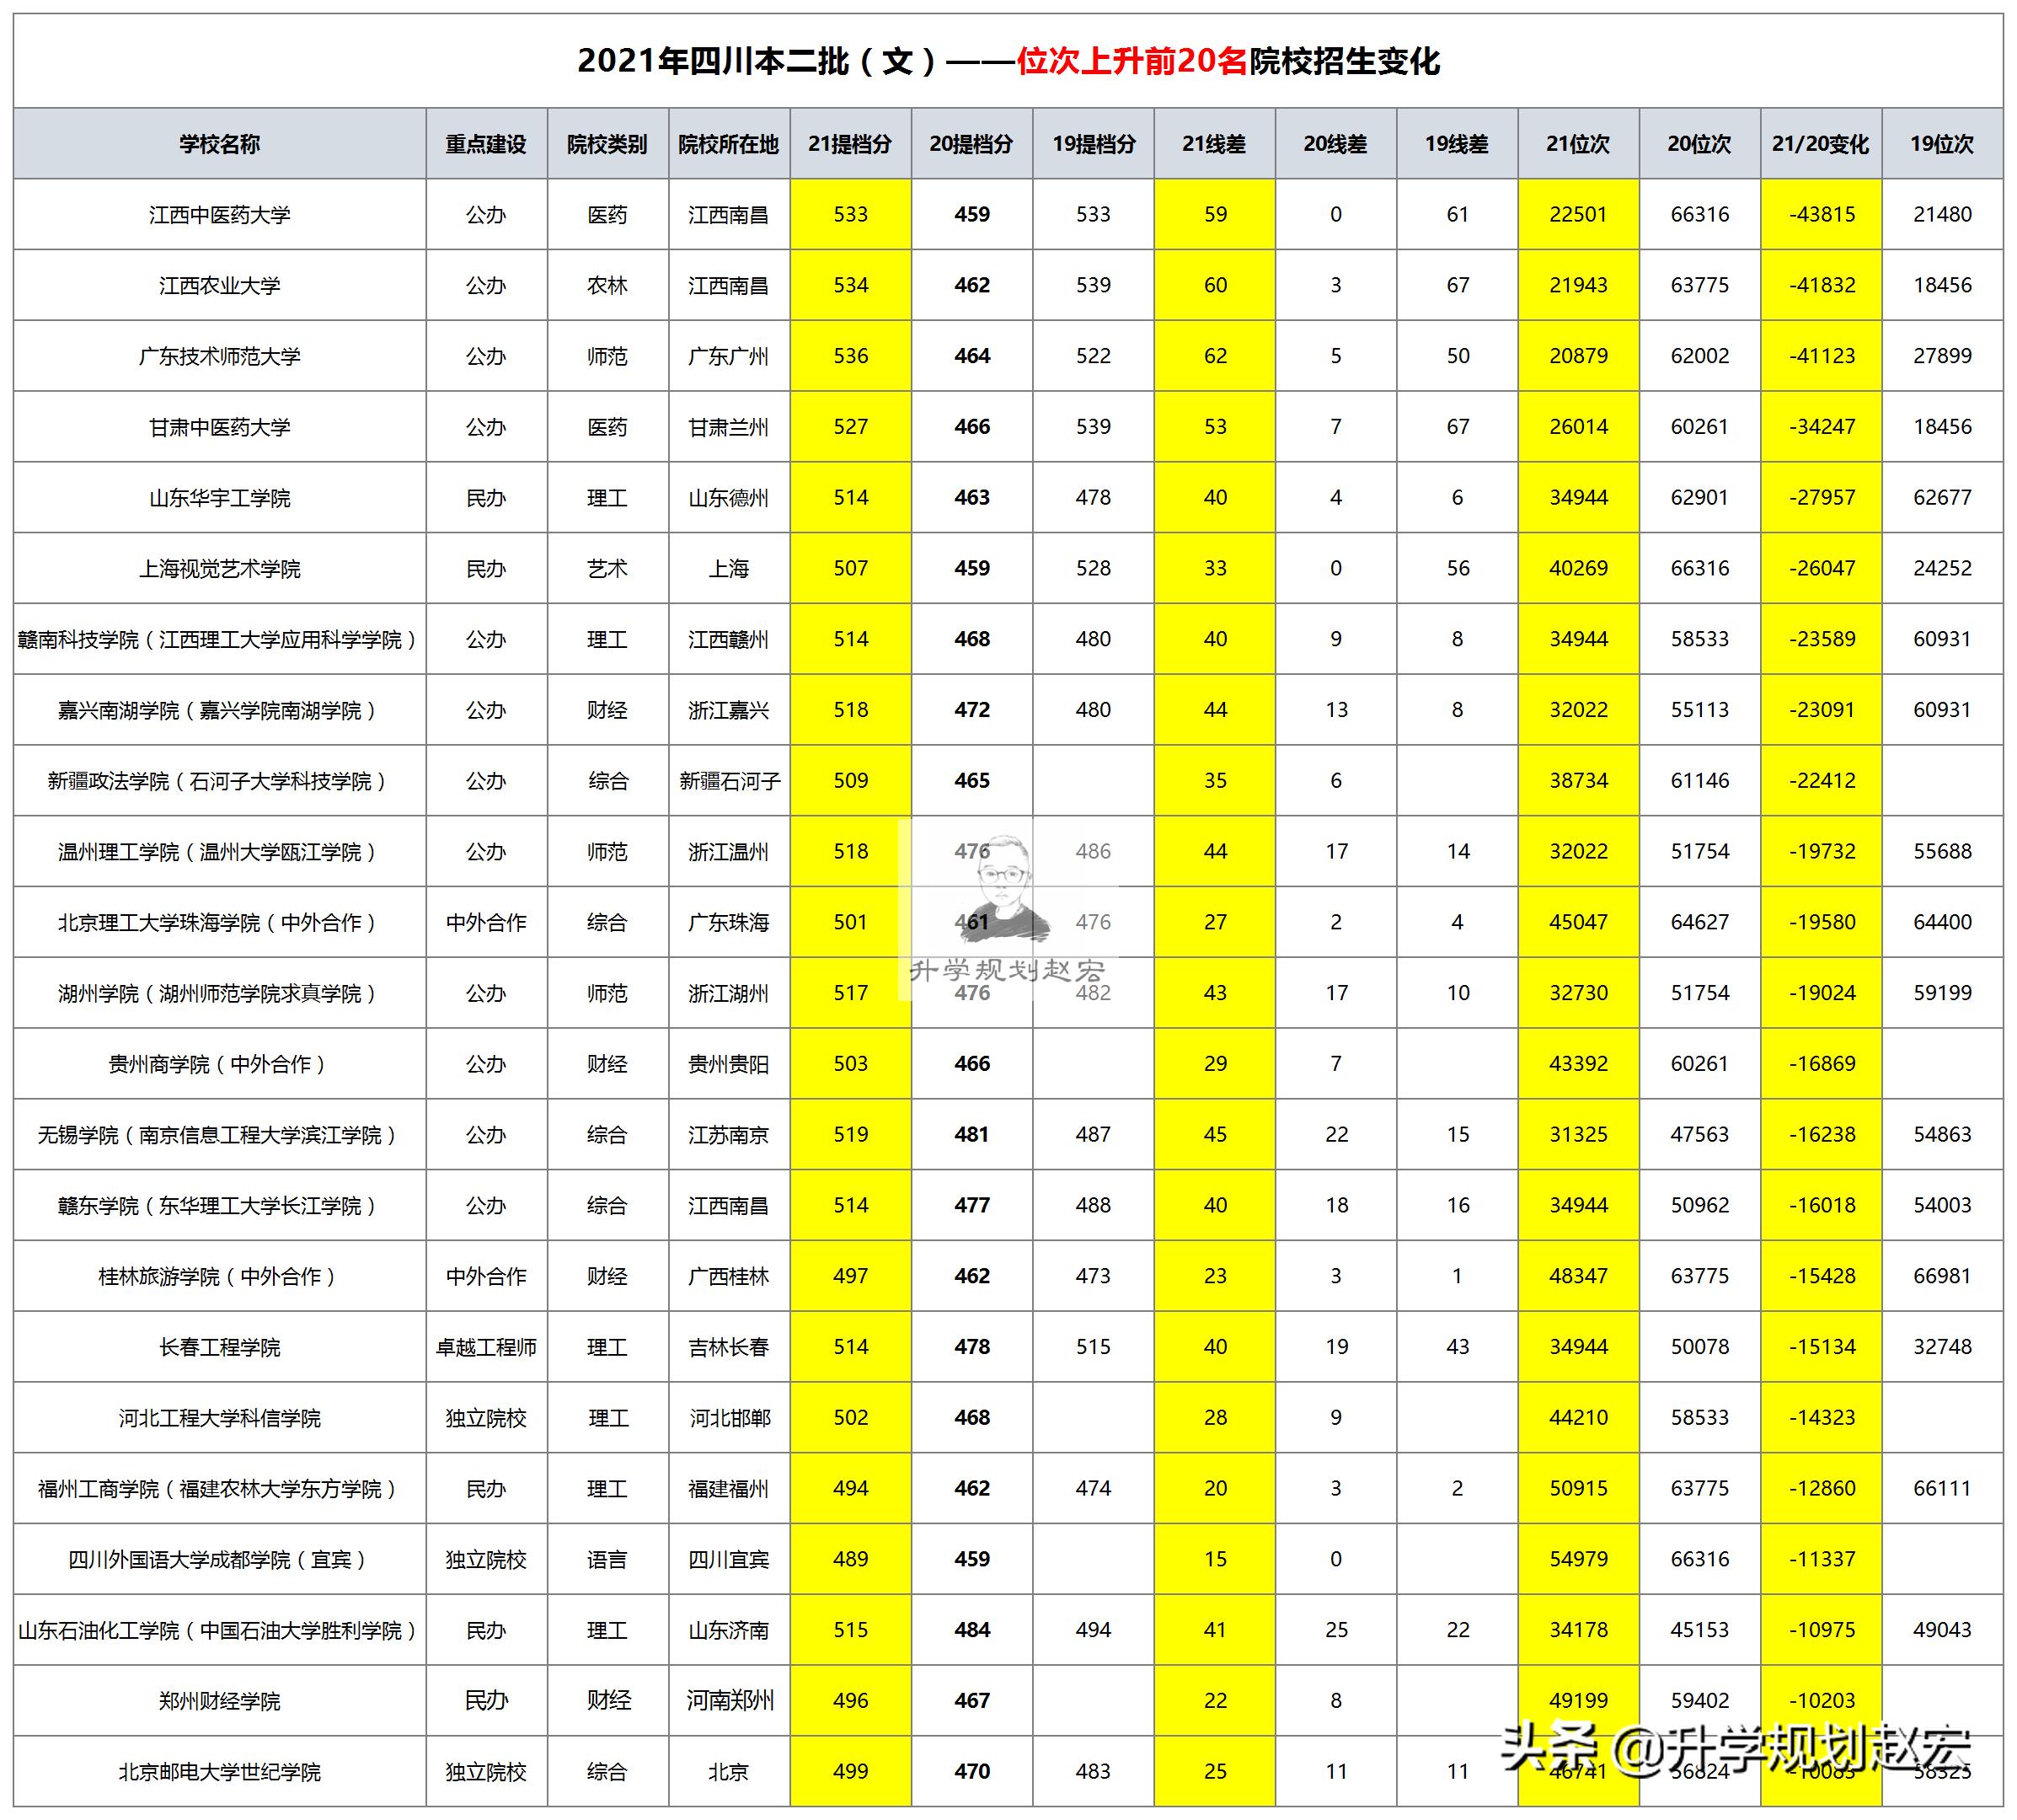The height and width of the screenshot is (1820, 2017).
Task: Click the 重点建设 column header
Action: pyautogui.click(x=487, y=143)
